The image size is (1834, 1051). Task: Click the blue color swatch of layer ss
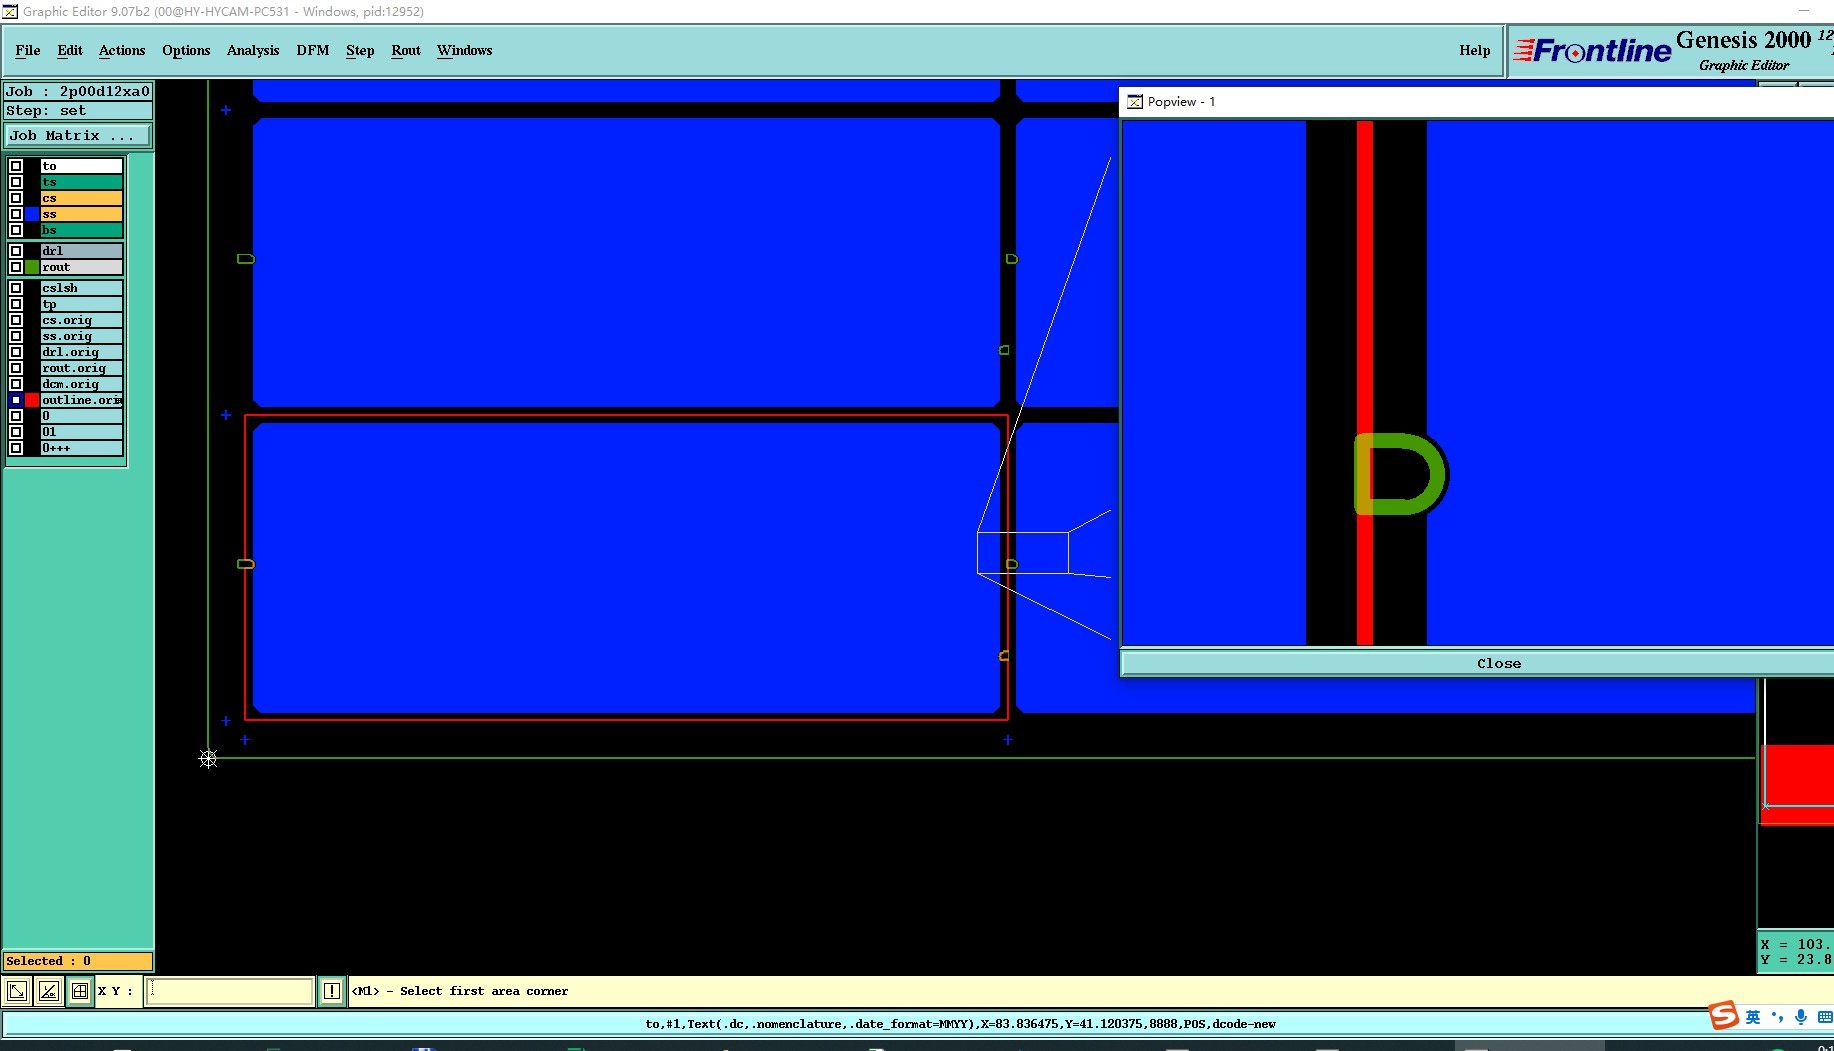pyautogui.click(x=32, y=214)
